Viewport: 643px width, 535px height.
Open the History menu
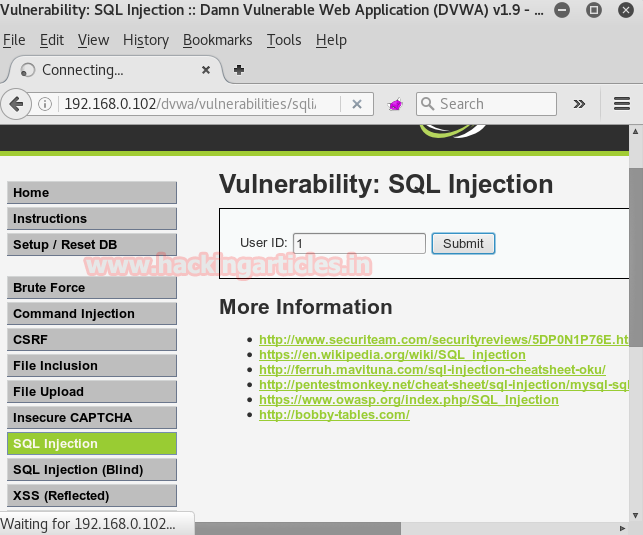click(146, 40)
